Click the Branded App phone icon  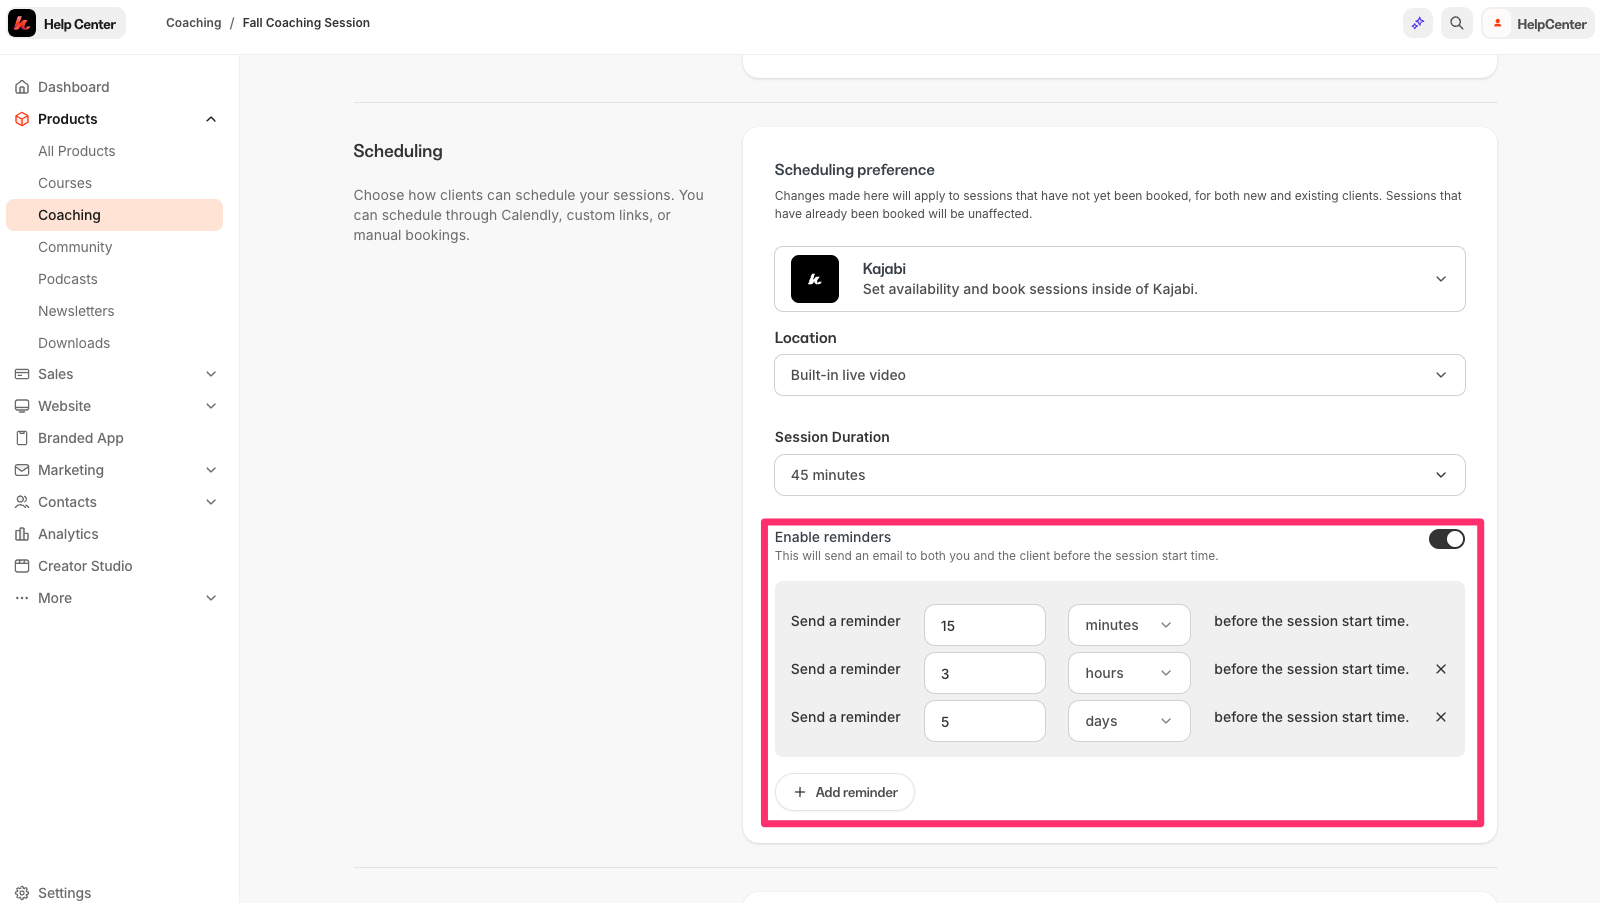(22, 438)
